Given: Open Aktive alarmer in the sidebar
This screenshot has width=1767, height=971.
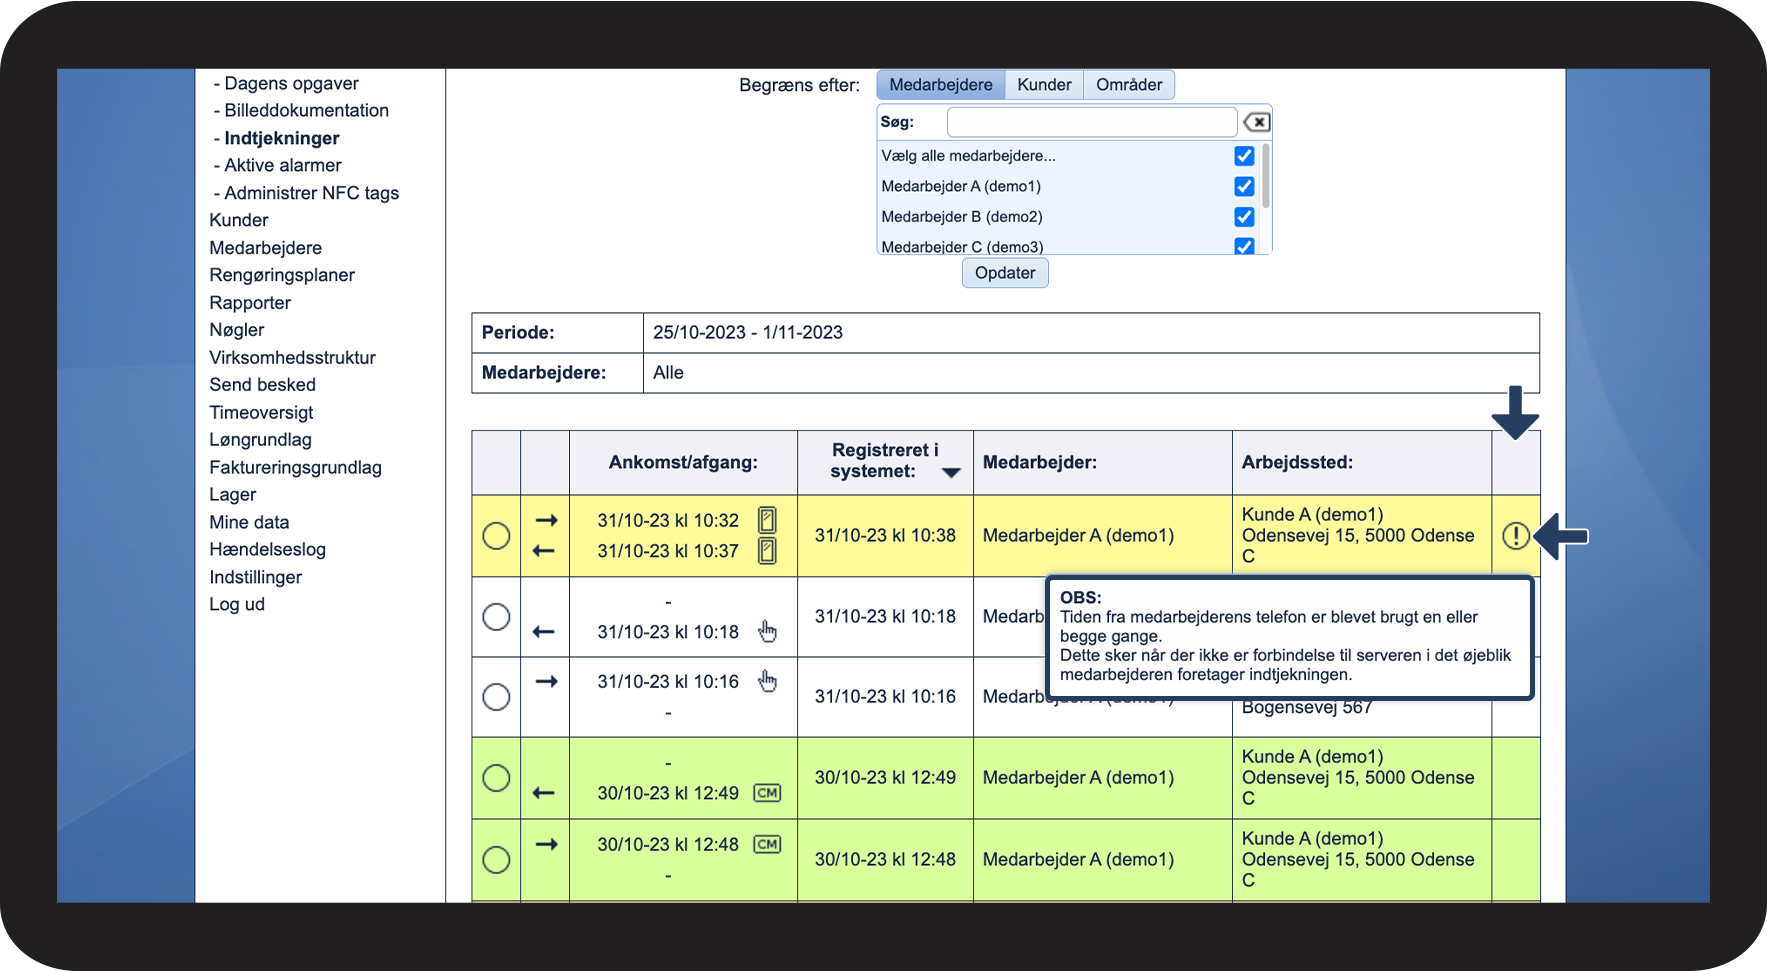Looking at the screenshot, I should click(282, 165).
